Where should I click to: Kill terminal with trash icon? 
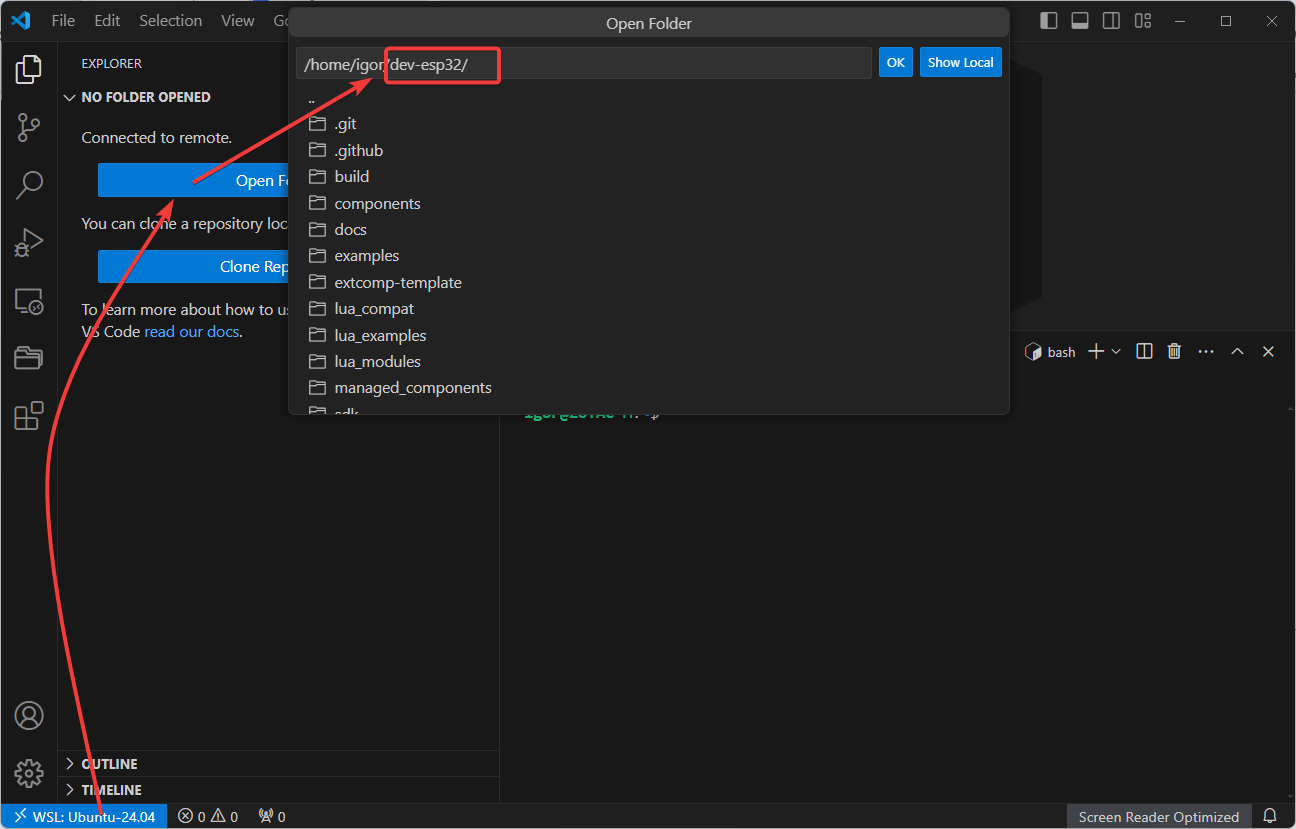tap(1174, 351)
